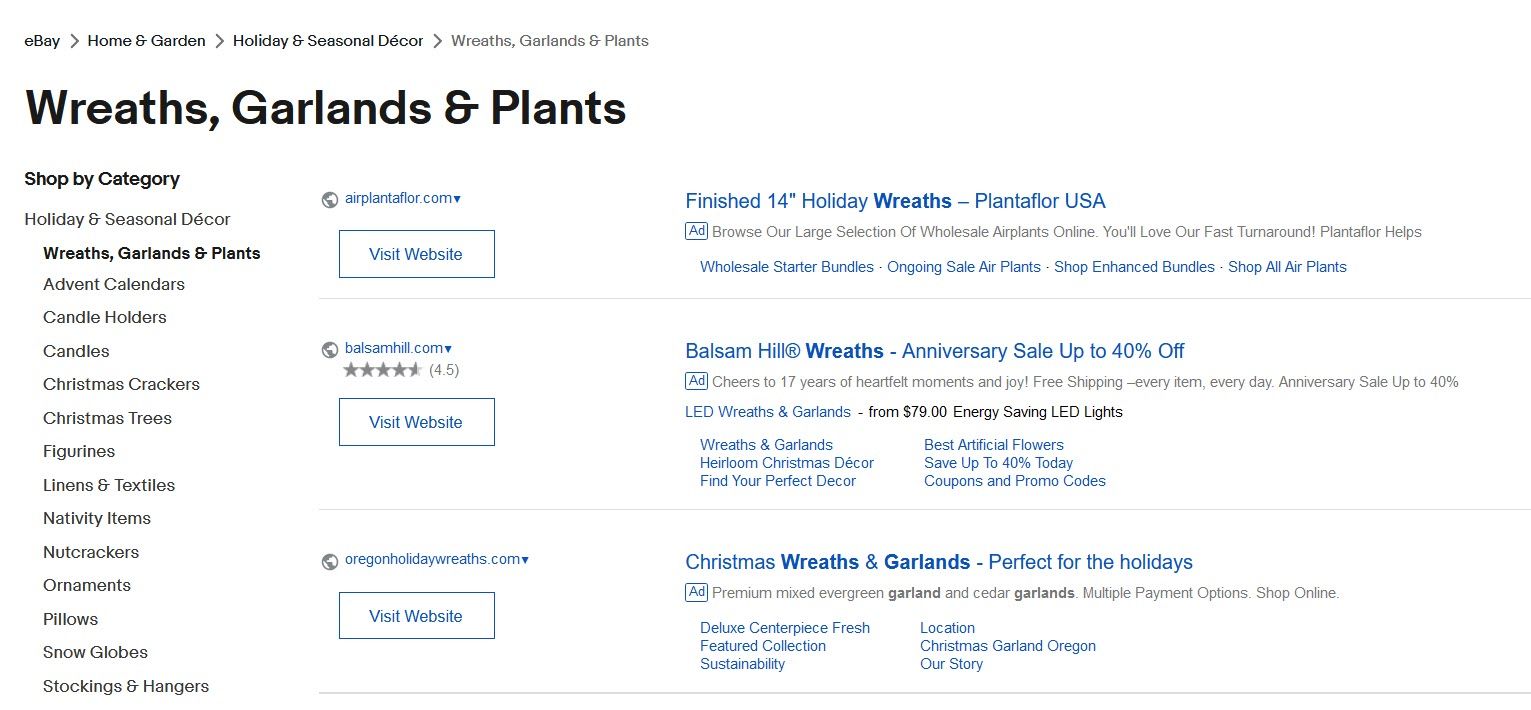
Task: Visit Website for the Plantaflor ad
Action: coord(416,254)
